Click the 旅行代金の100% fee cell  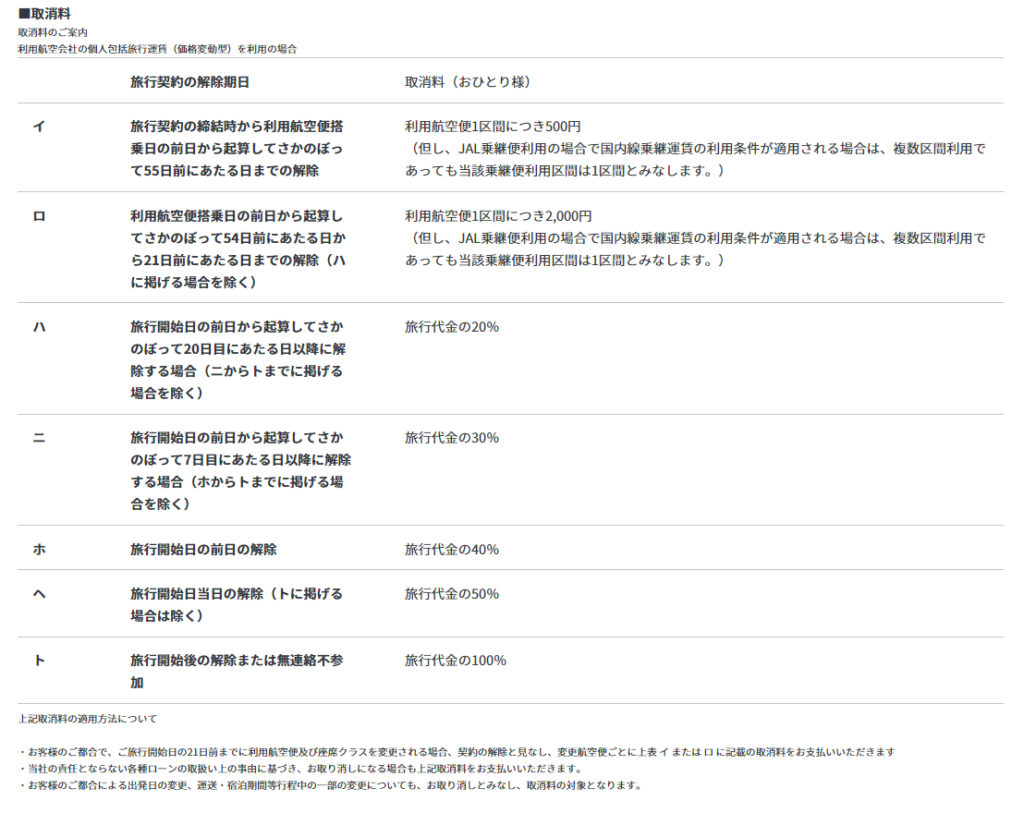[455, 660]
